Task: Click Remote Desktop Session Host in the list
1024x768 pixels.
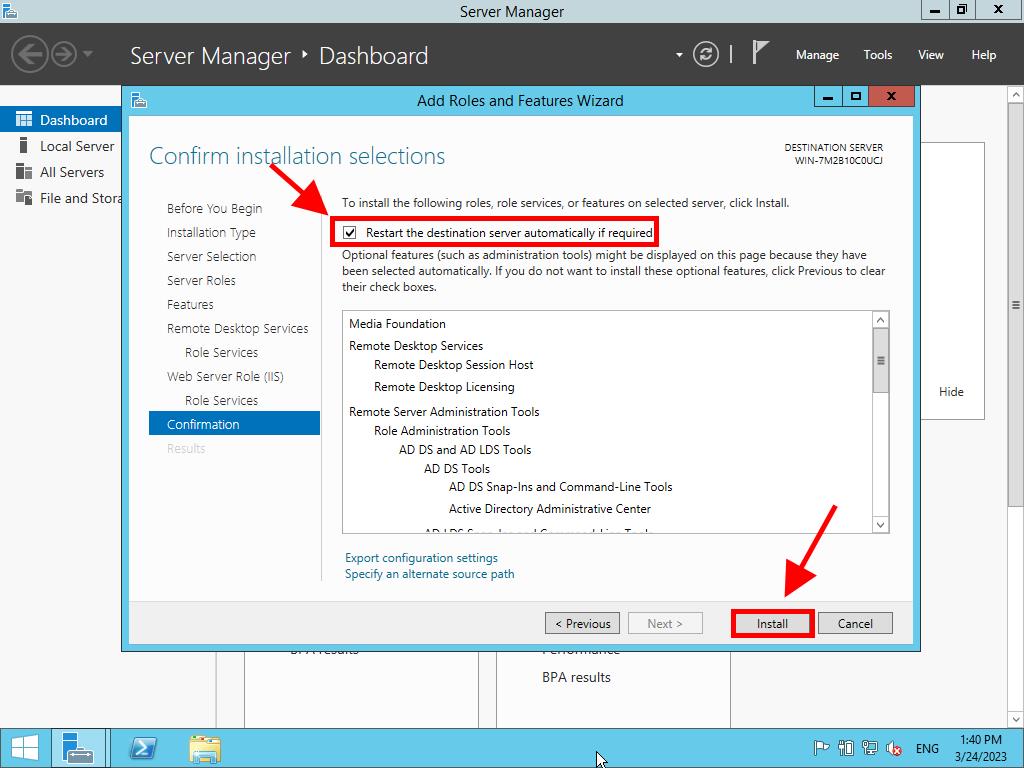Action: 453,365
